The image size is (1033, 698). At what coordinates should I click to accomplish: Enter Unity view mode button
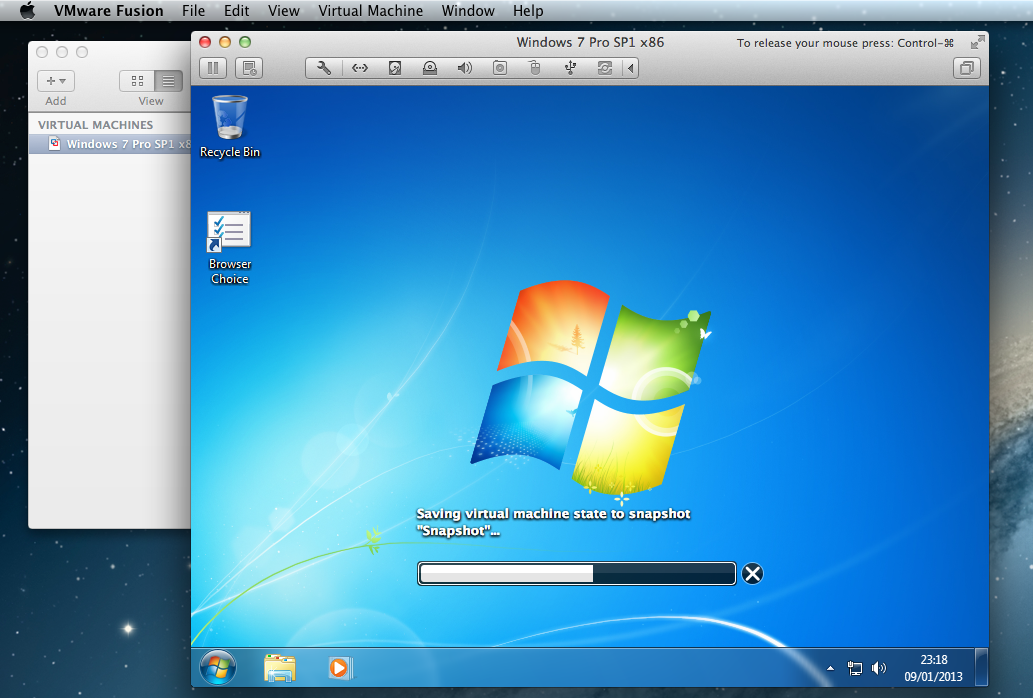point(967,68)
